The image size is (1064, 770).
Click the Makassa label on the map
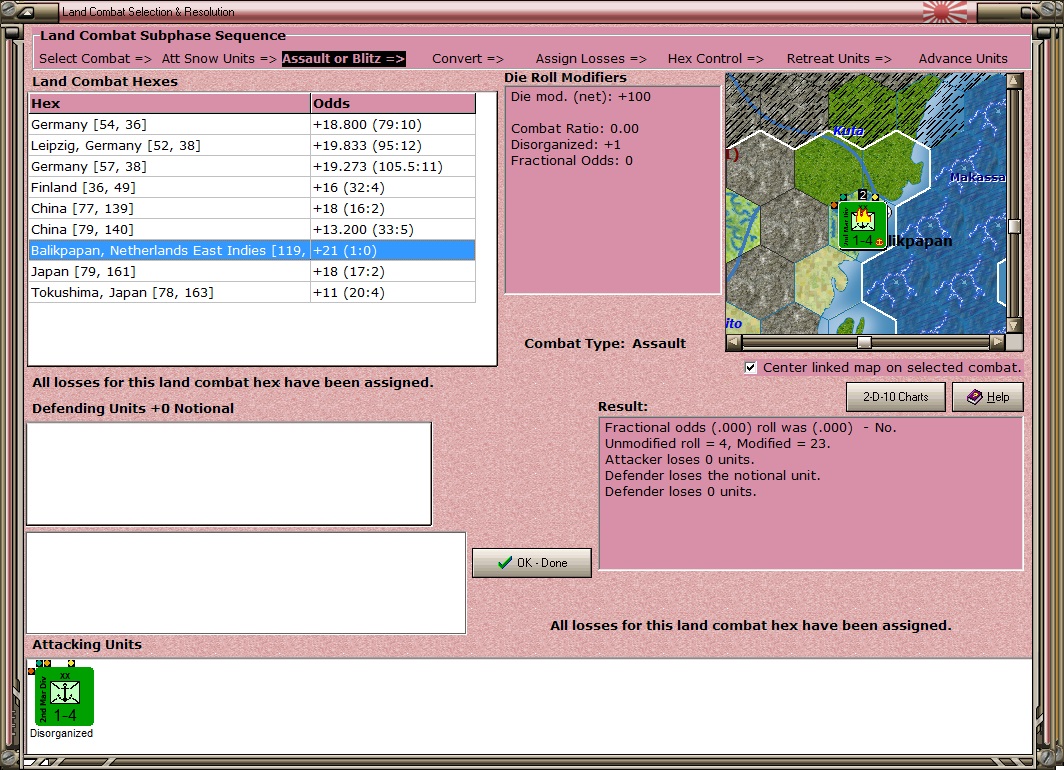click(x=977, y=177)
